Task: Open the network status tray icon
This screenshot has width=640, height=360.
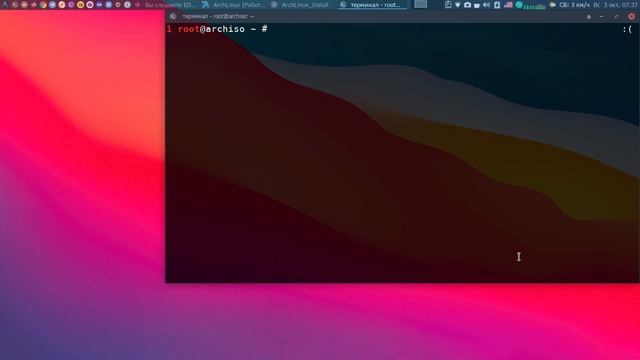Action: coord(458,5)
